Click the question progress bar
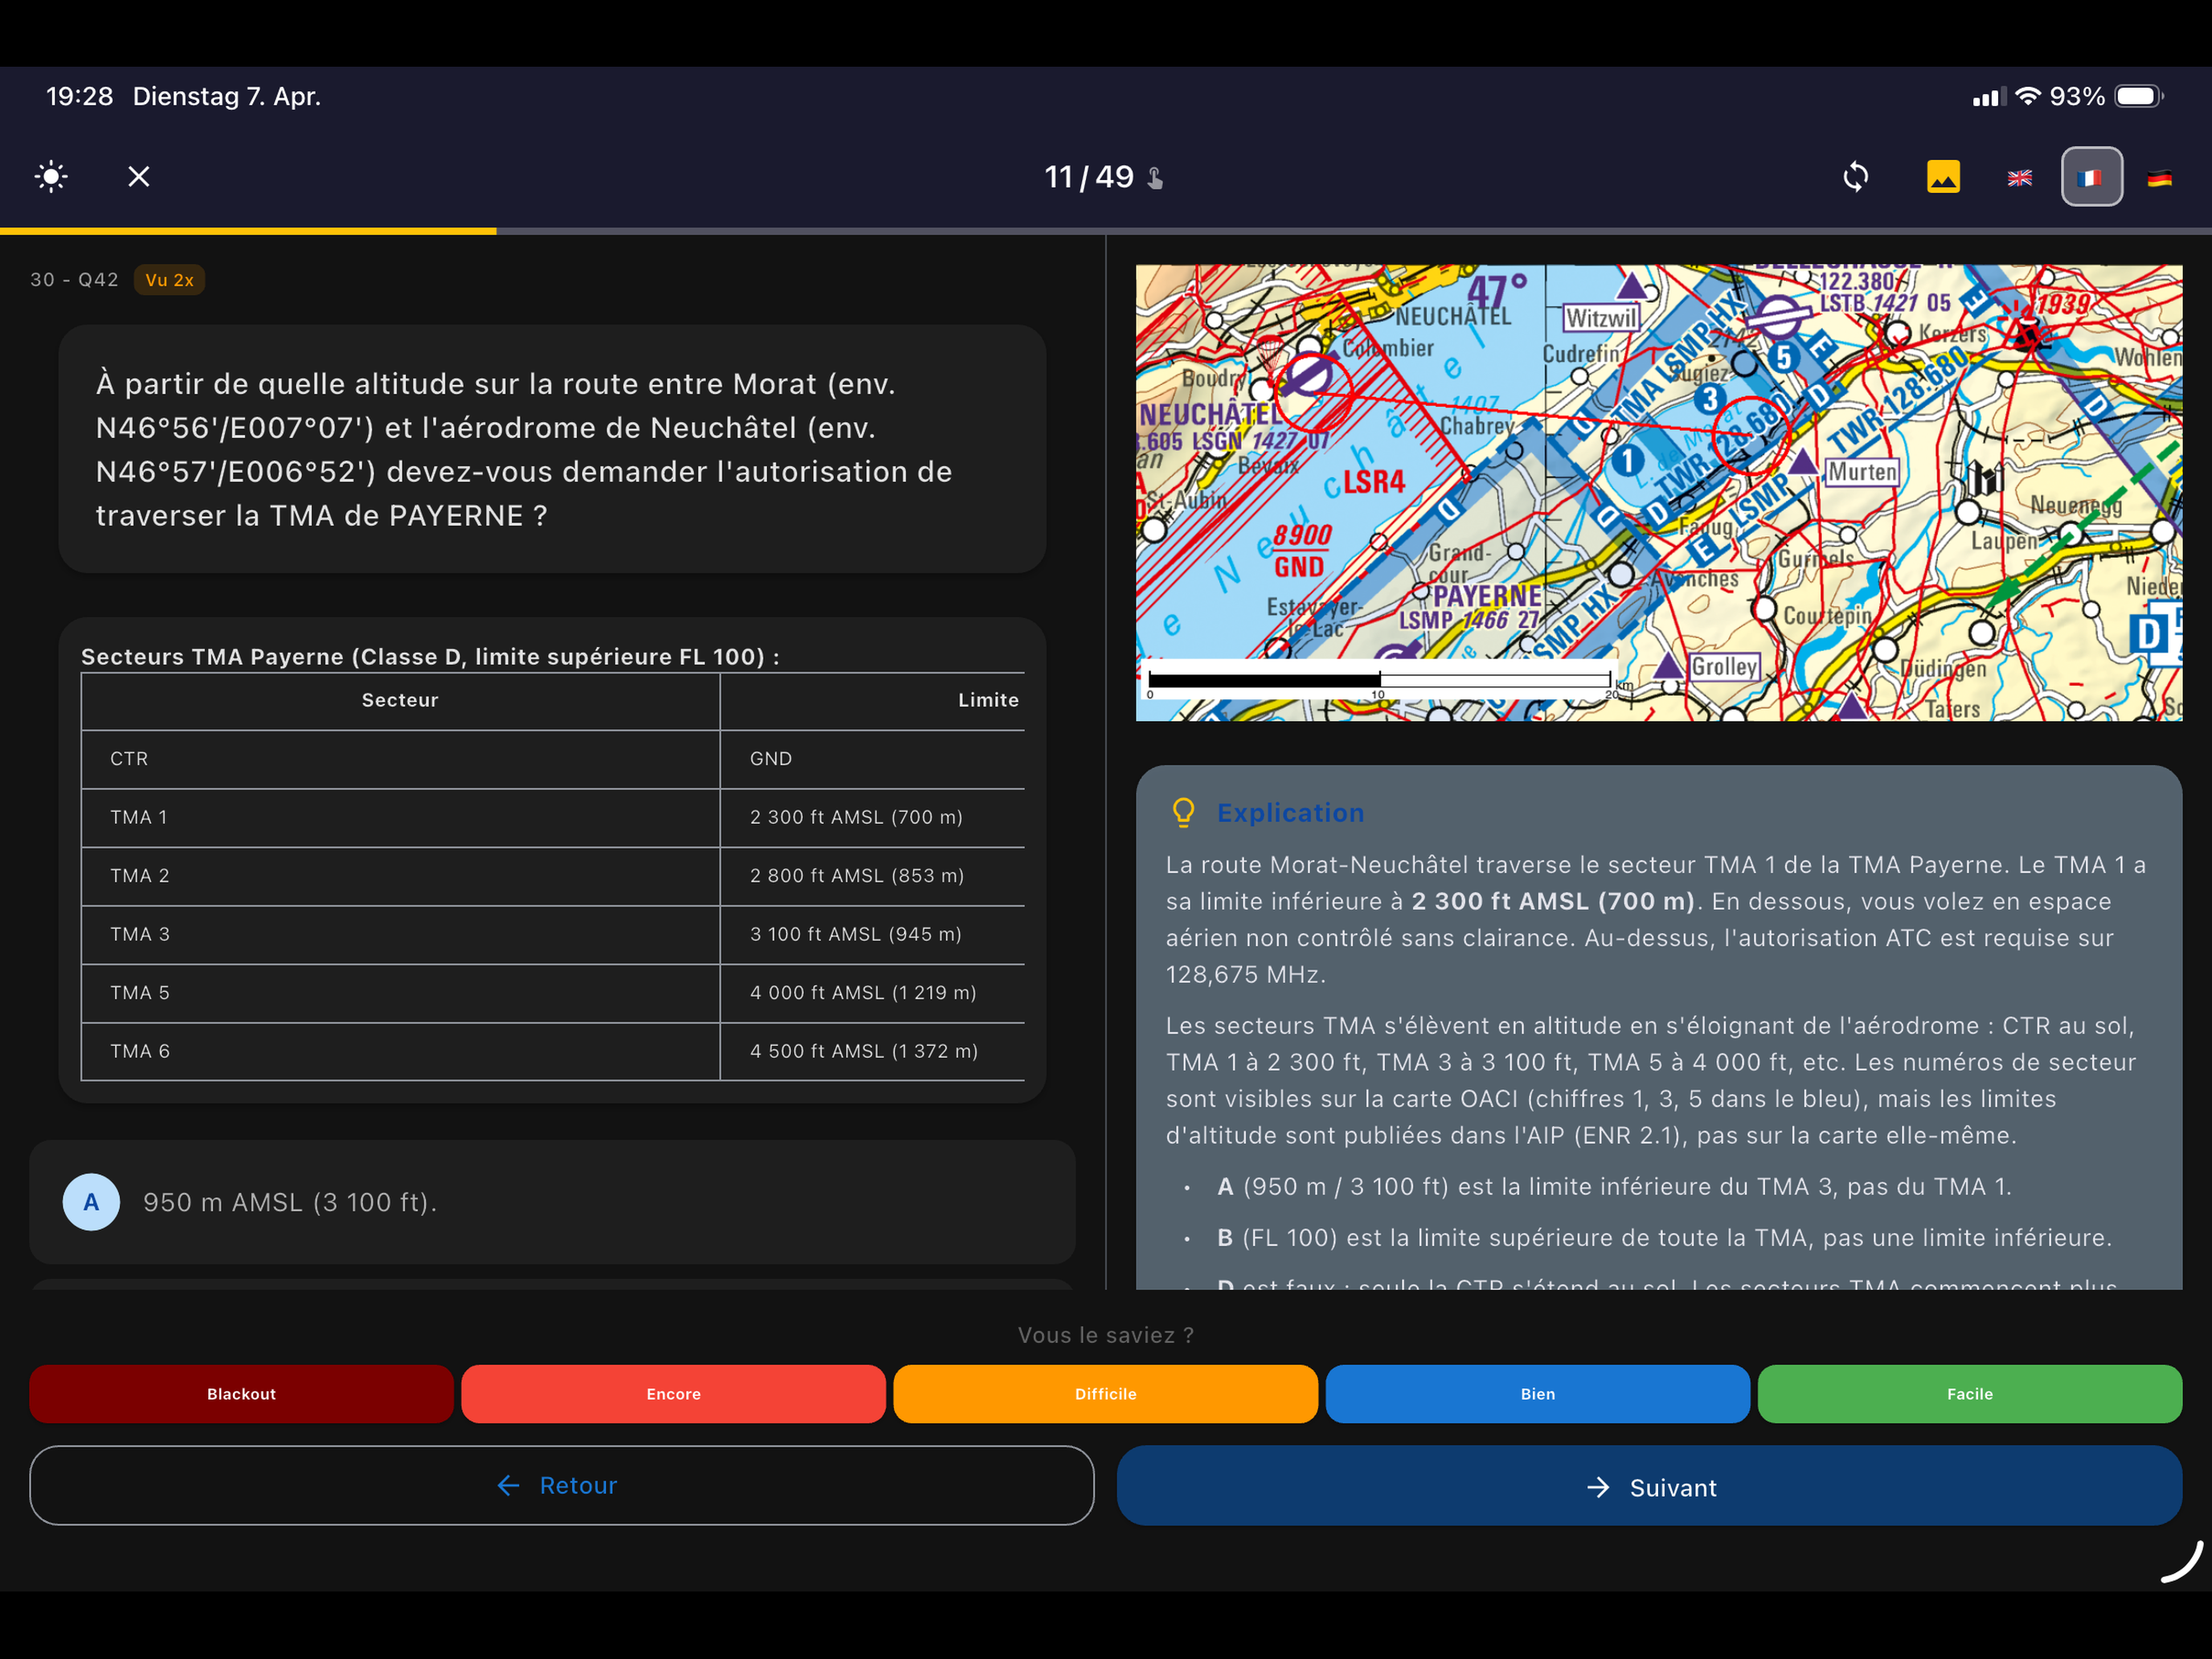2212x1659 pixels. tap(1106, 231)
